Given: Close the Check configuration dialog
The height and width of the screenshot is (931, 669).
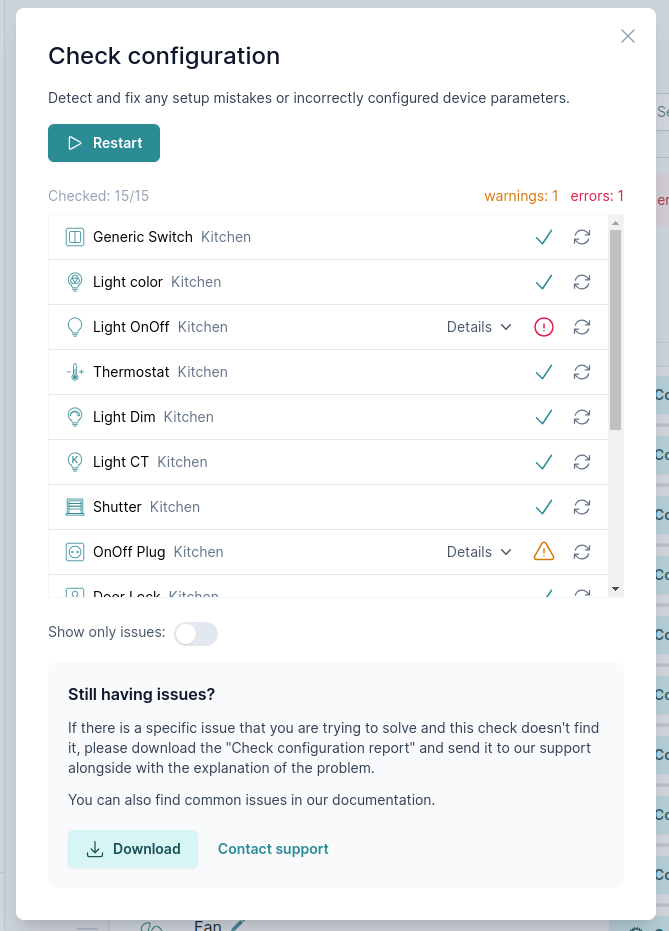Looking at the screenshot, I should click(x=628, y=36).
